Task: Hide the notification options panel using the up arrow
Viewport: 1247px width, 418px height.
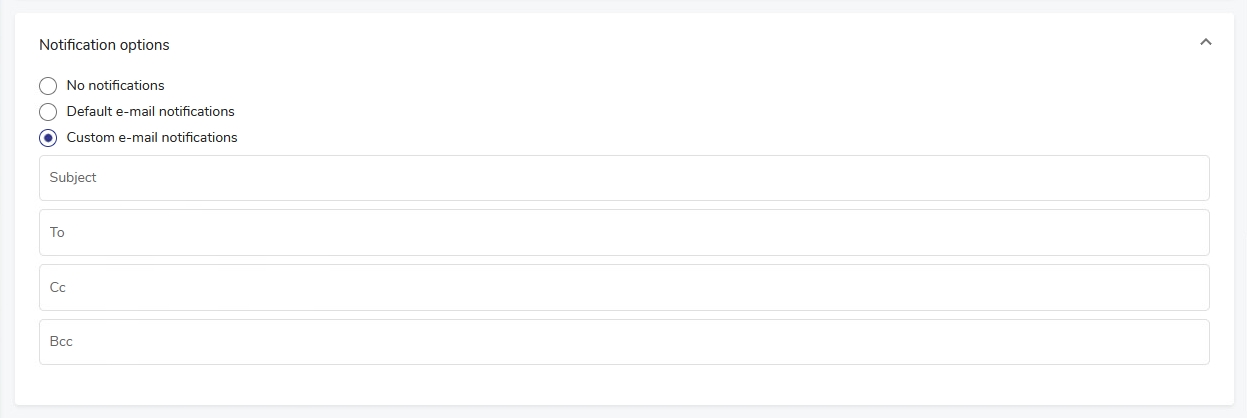Action: (x=1205, y=42)
